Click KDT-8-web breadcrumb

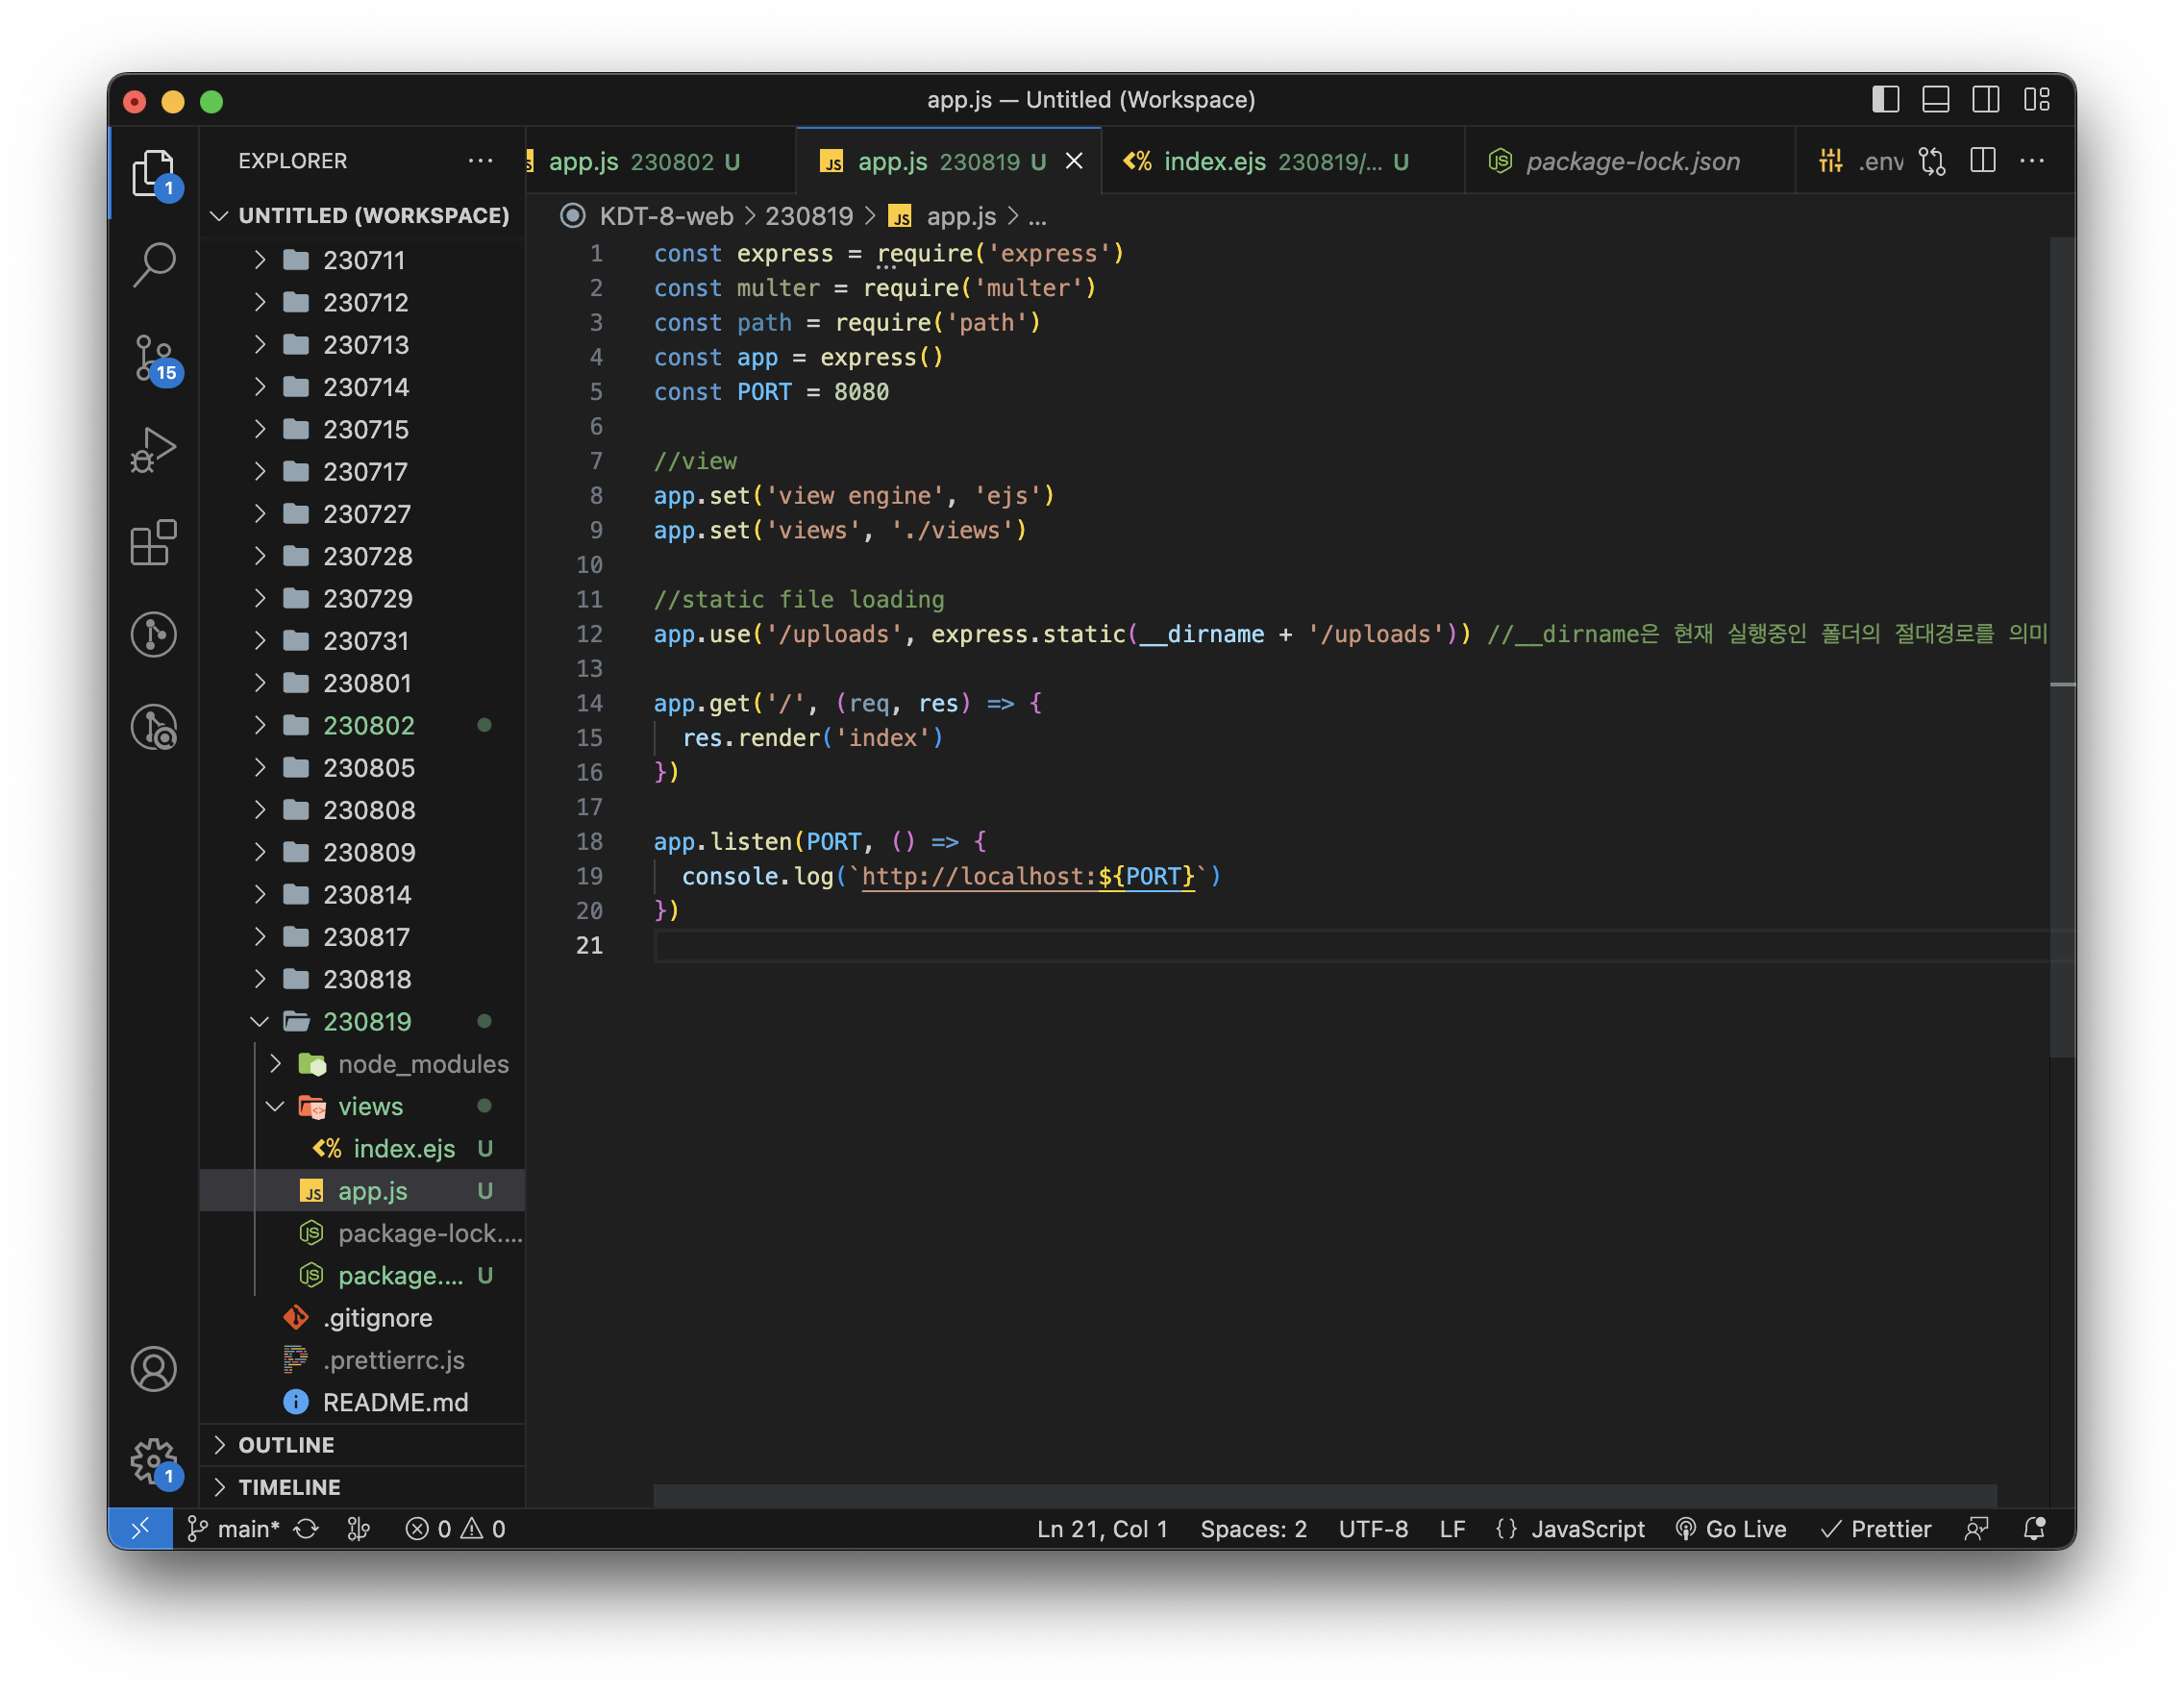tap(666, 216)
